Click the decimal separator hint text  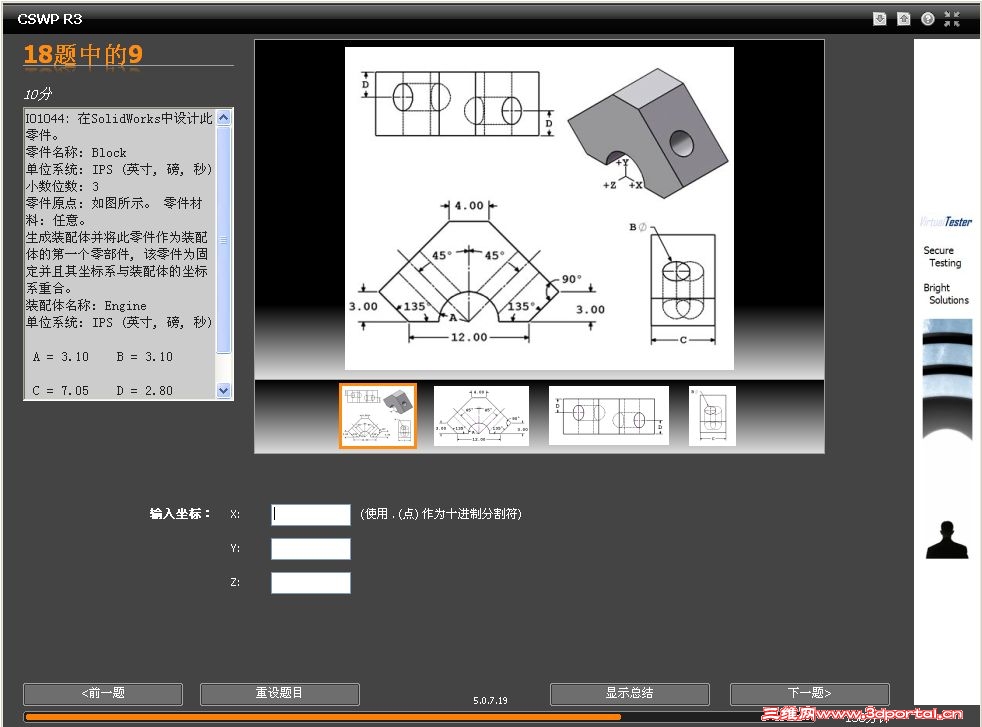(441, 514)
